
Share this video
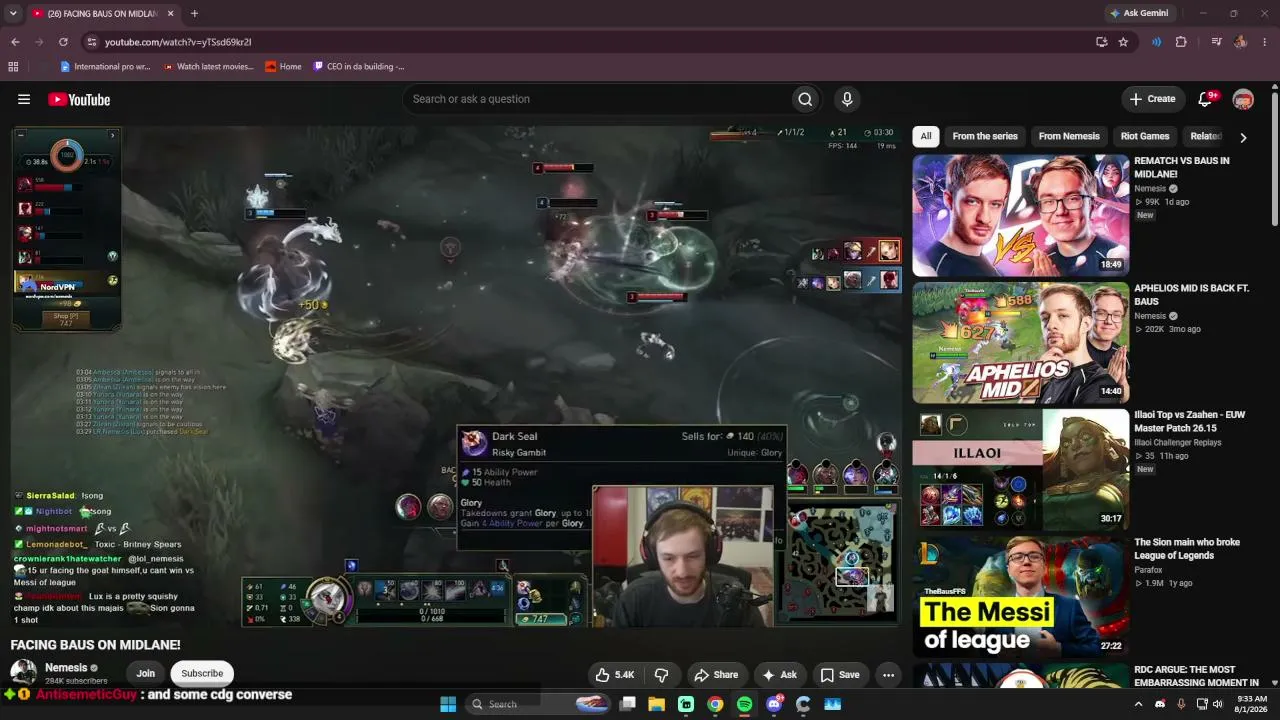tap(716, 675)
